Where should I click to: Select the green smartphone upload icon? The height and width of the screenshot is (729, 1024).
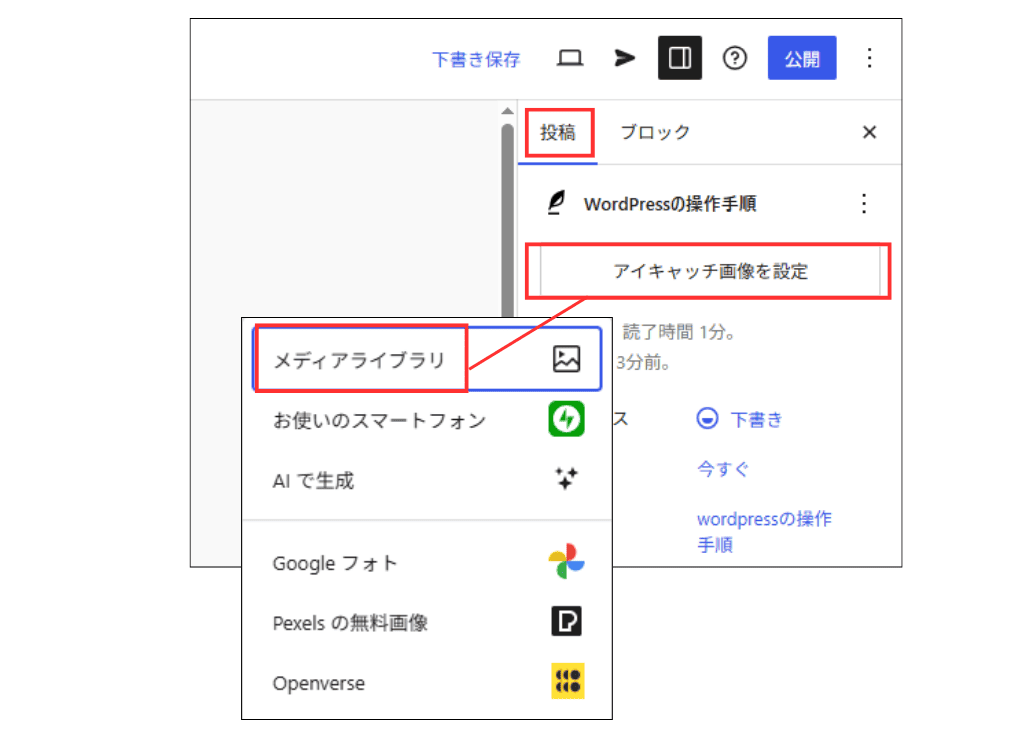coord(566,420)
